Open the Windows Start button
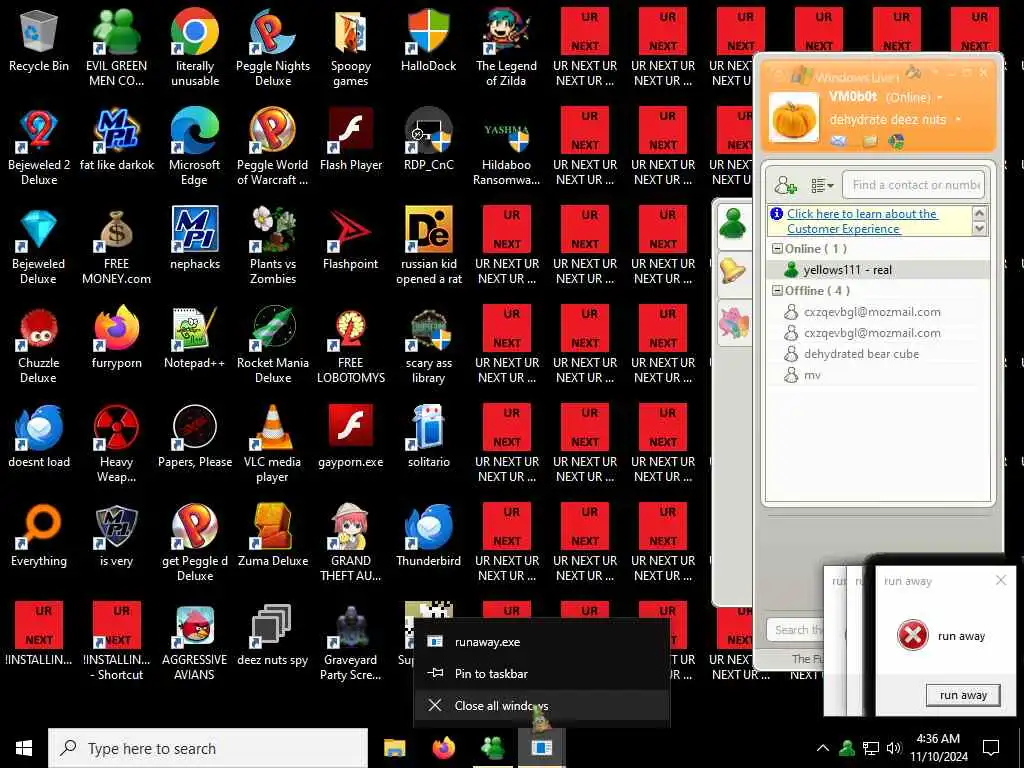Image resolution: width=1024 pixels, height=768 pixels. point(24,748)
